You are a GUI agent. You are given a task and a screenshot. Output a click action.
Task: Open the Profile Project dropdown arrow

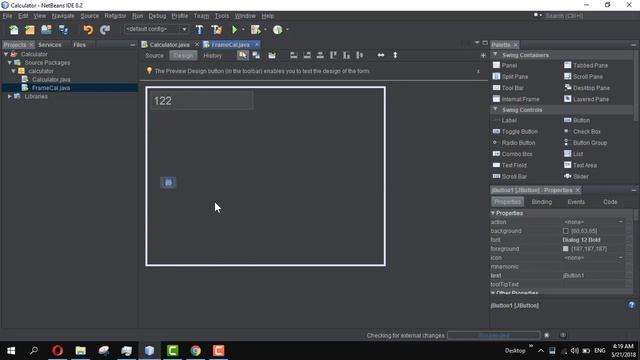coord(287,29)
